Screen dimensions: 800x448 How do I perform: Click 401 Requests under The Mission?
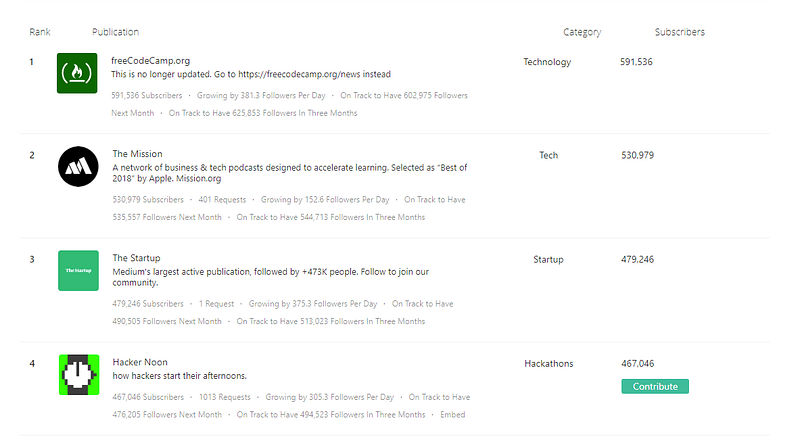[x=222, y=200]
